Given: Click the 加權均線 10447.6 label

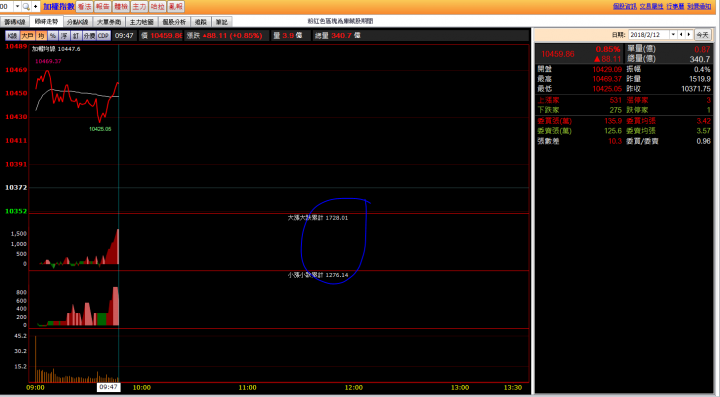Looking at the screenshot, I should [x=56, y=49].
